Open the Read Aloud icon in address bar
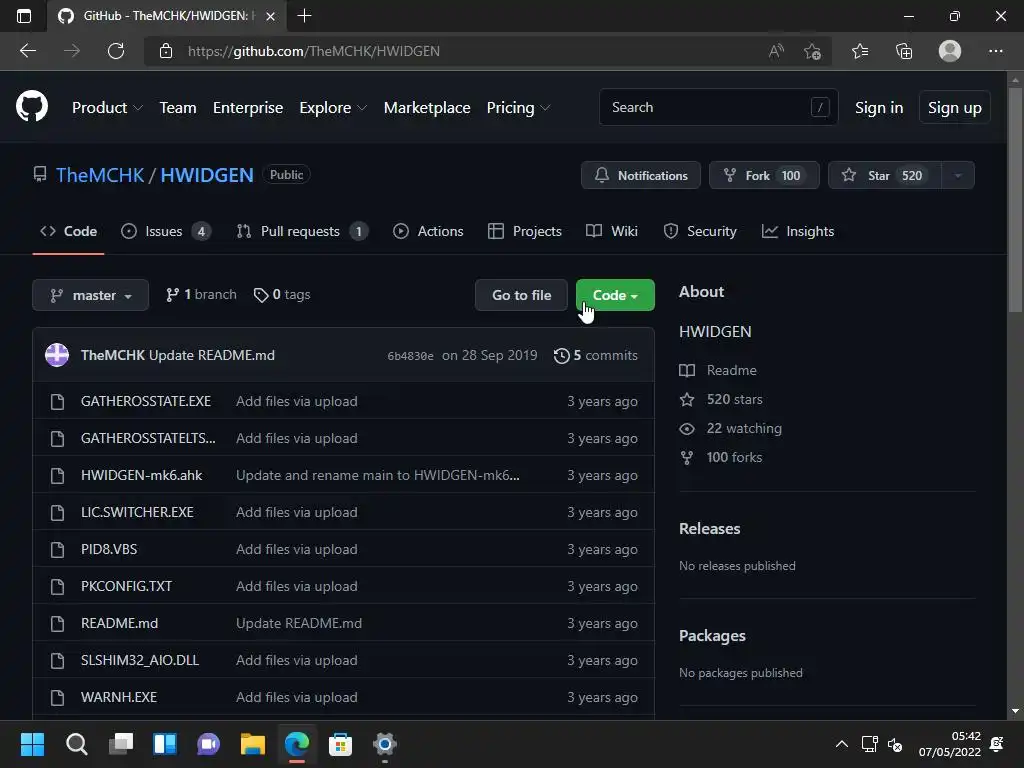This screenshot has width=1024, height=768. click(x=776, y=51)
